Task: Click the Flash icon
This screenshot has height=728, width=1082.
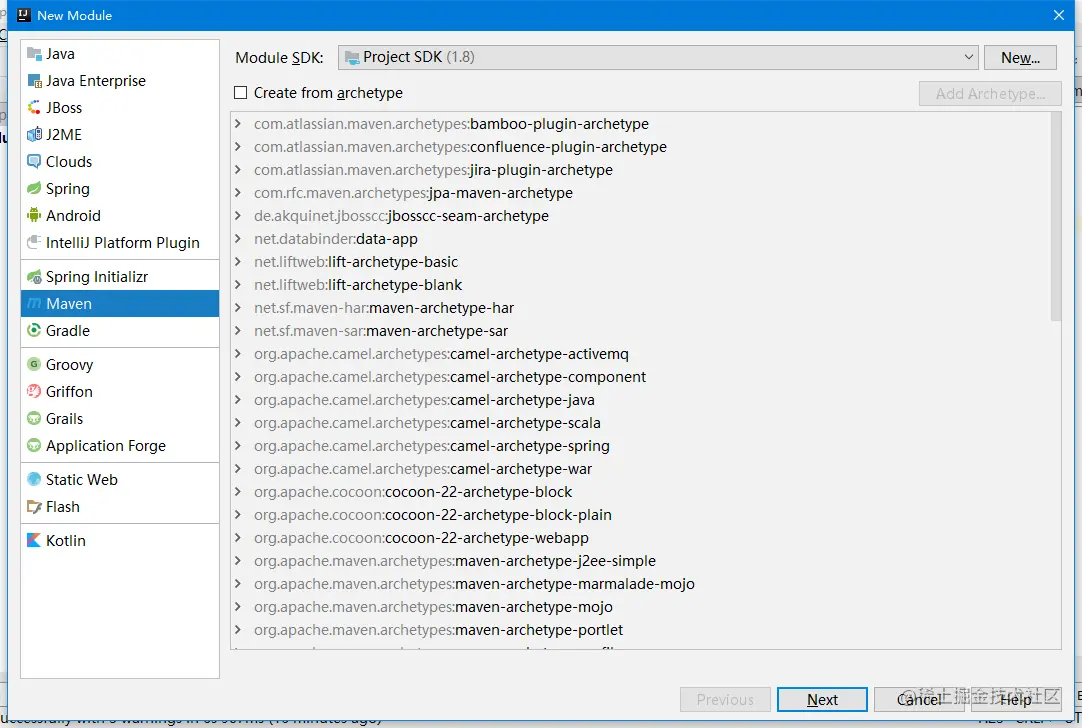Action: [34, 506]
